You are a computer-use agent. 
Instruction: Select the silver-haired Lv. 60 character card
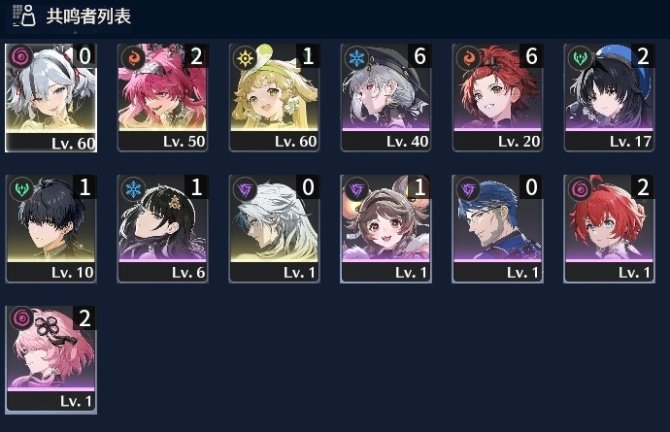pos(51,98)
